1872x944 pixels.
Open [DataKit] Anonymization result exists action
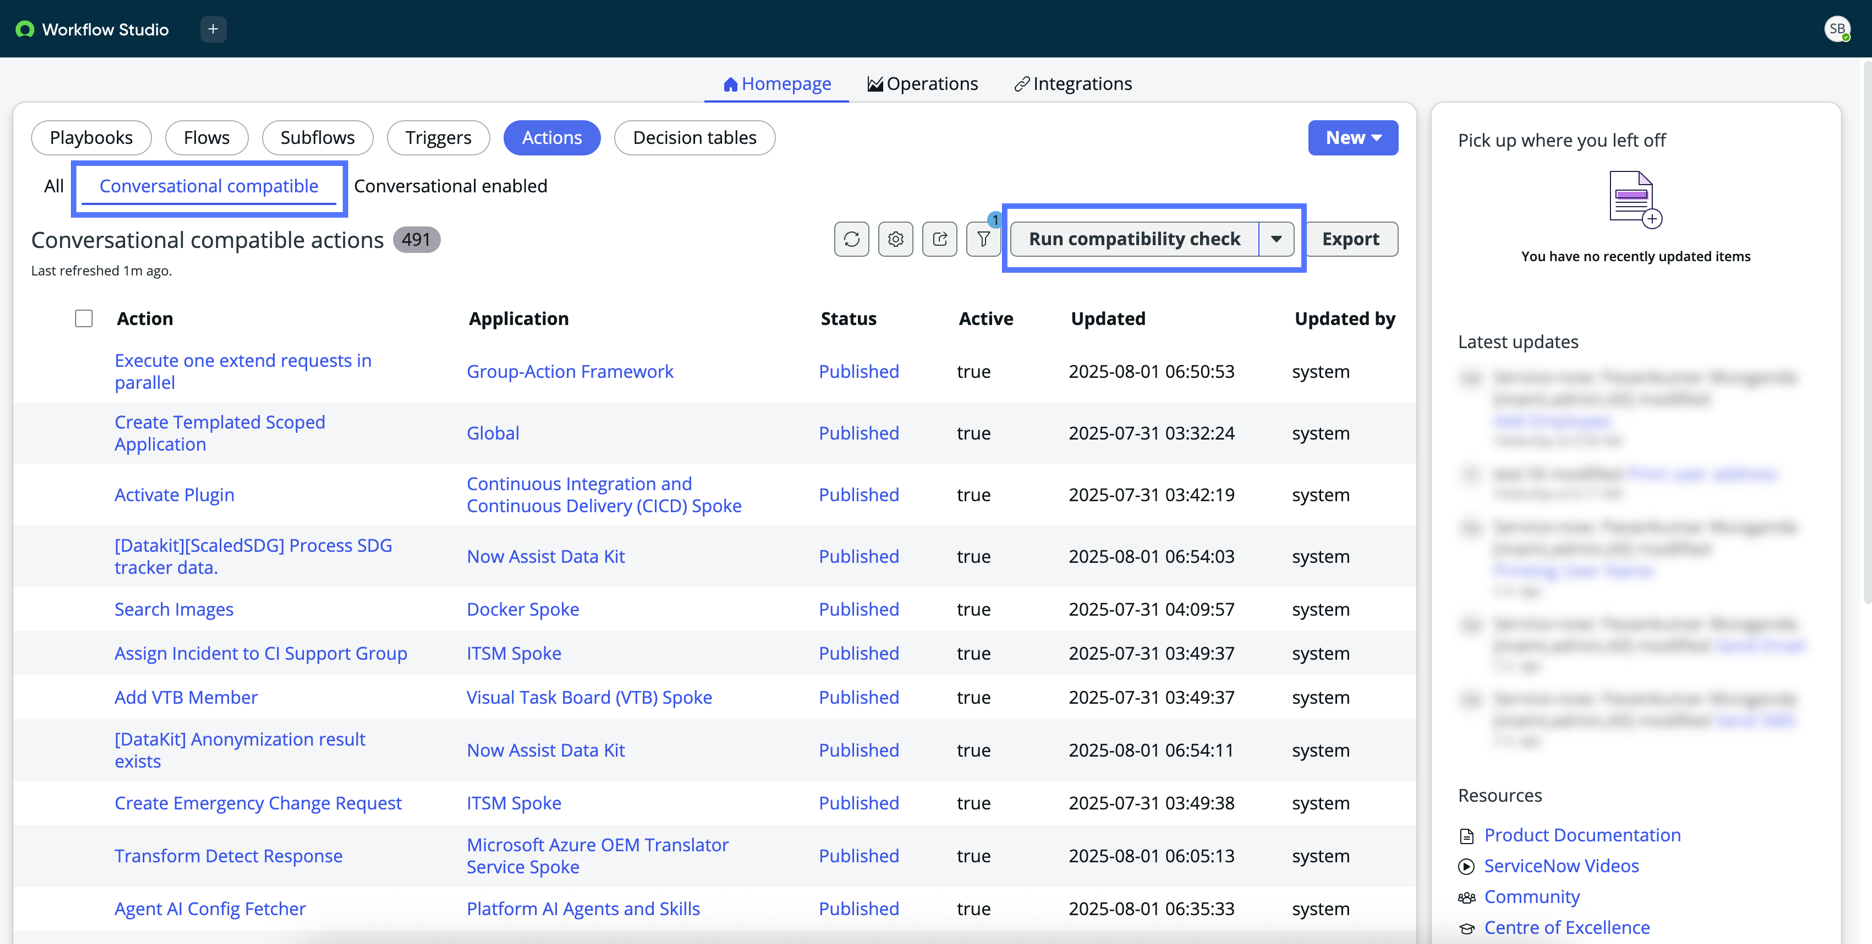coord(240,750)
